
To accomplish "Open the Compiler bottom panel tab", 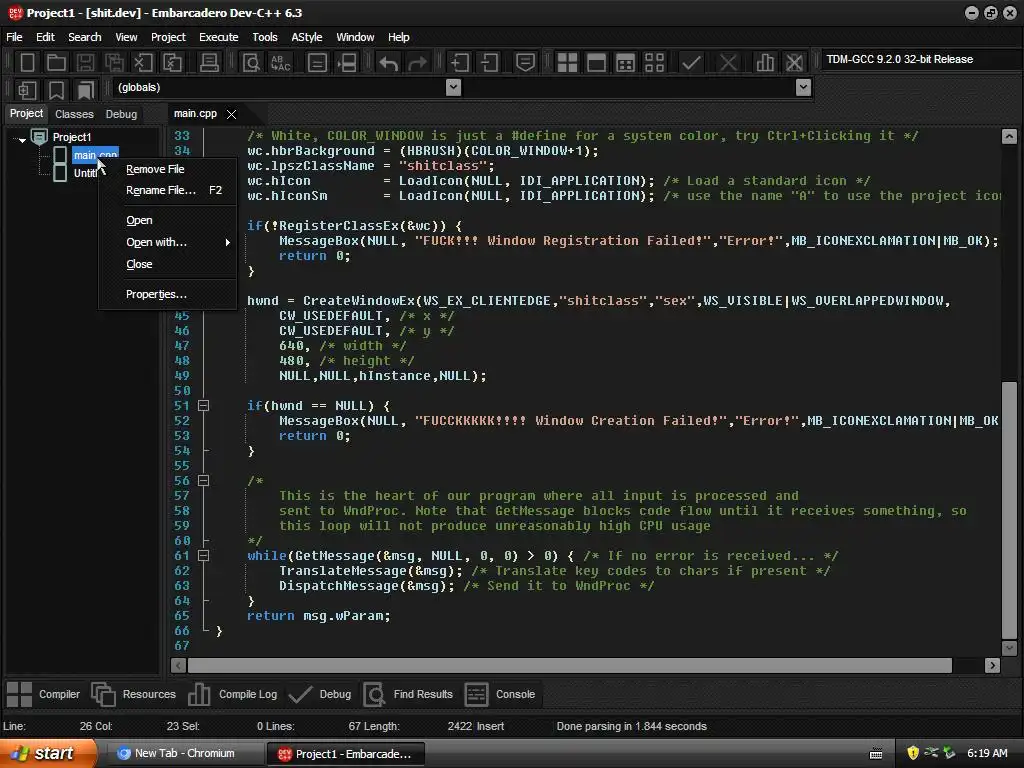I will point(43,694).
